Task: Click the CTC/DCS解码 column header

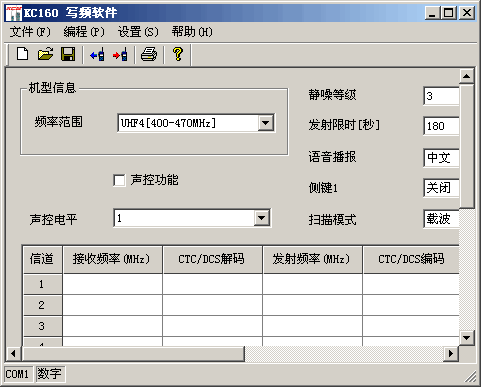Action: [x=212, y=259]
